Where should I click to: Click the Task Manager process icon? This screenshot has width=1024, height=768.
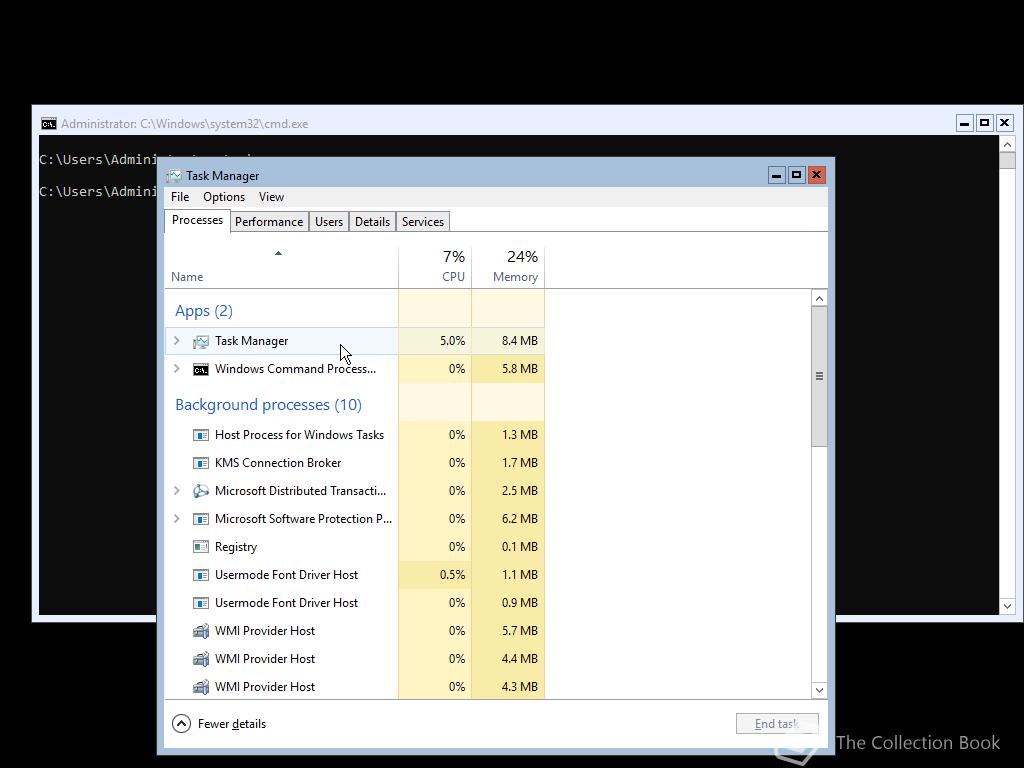(200, 341)
